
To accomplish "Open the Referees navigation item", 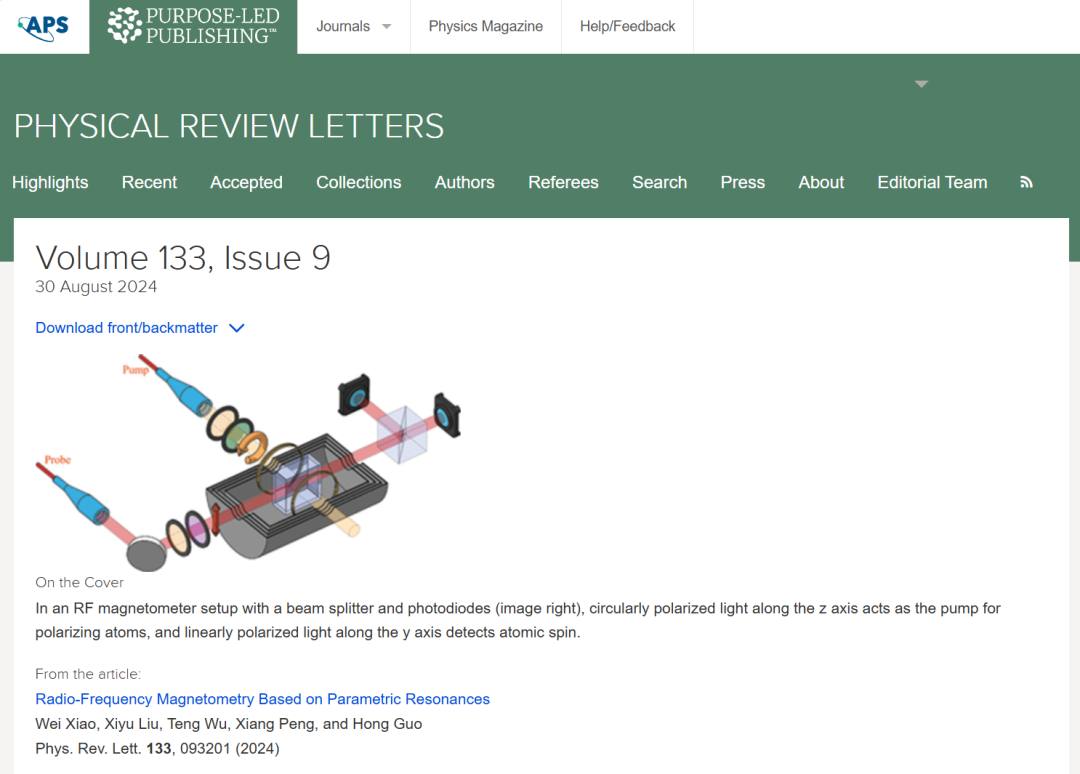I will click(563, 182).
